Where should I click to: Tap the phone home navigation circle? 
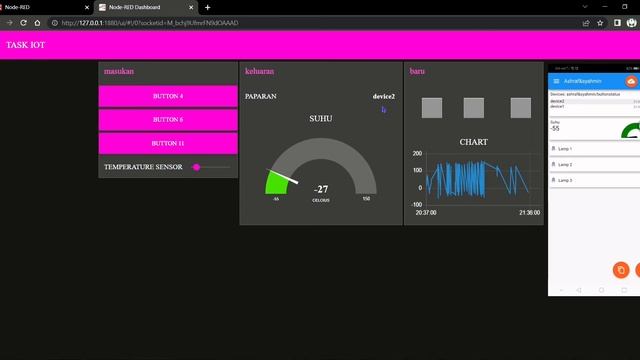pos(601,290)
